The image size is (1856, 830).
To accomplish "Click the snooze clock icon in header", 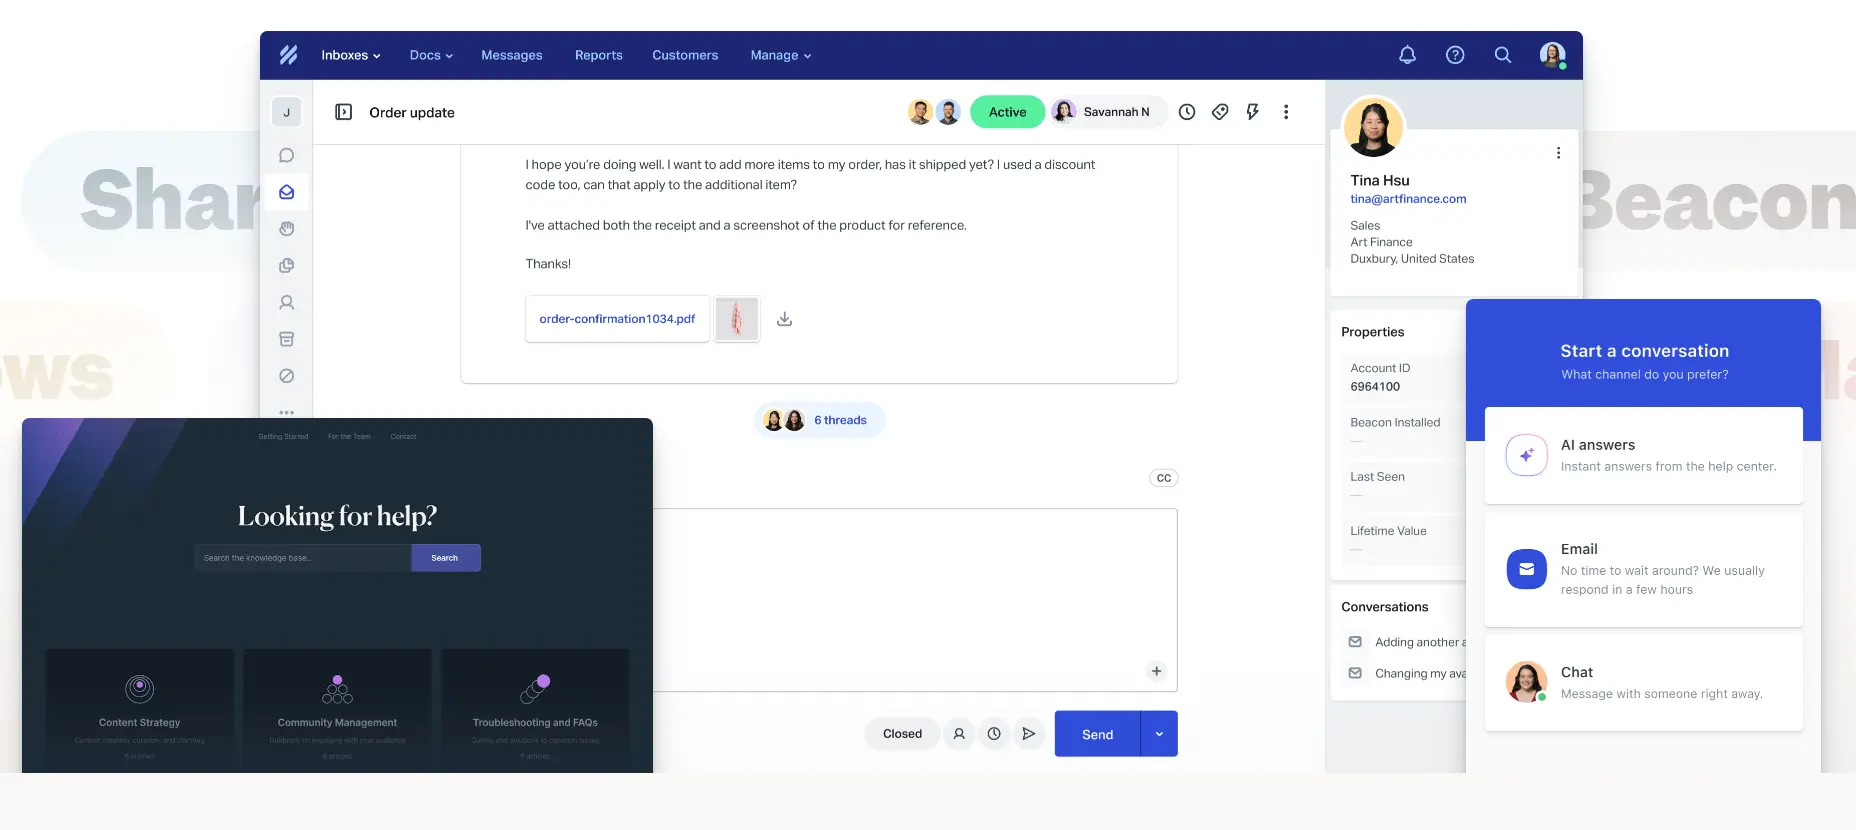I will point(1187,112).
